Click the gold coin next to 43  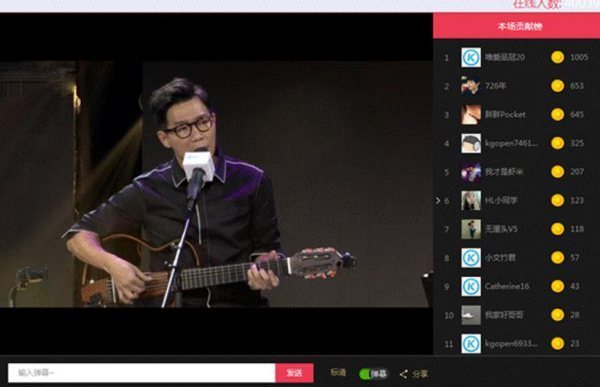558,286
